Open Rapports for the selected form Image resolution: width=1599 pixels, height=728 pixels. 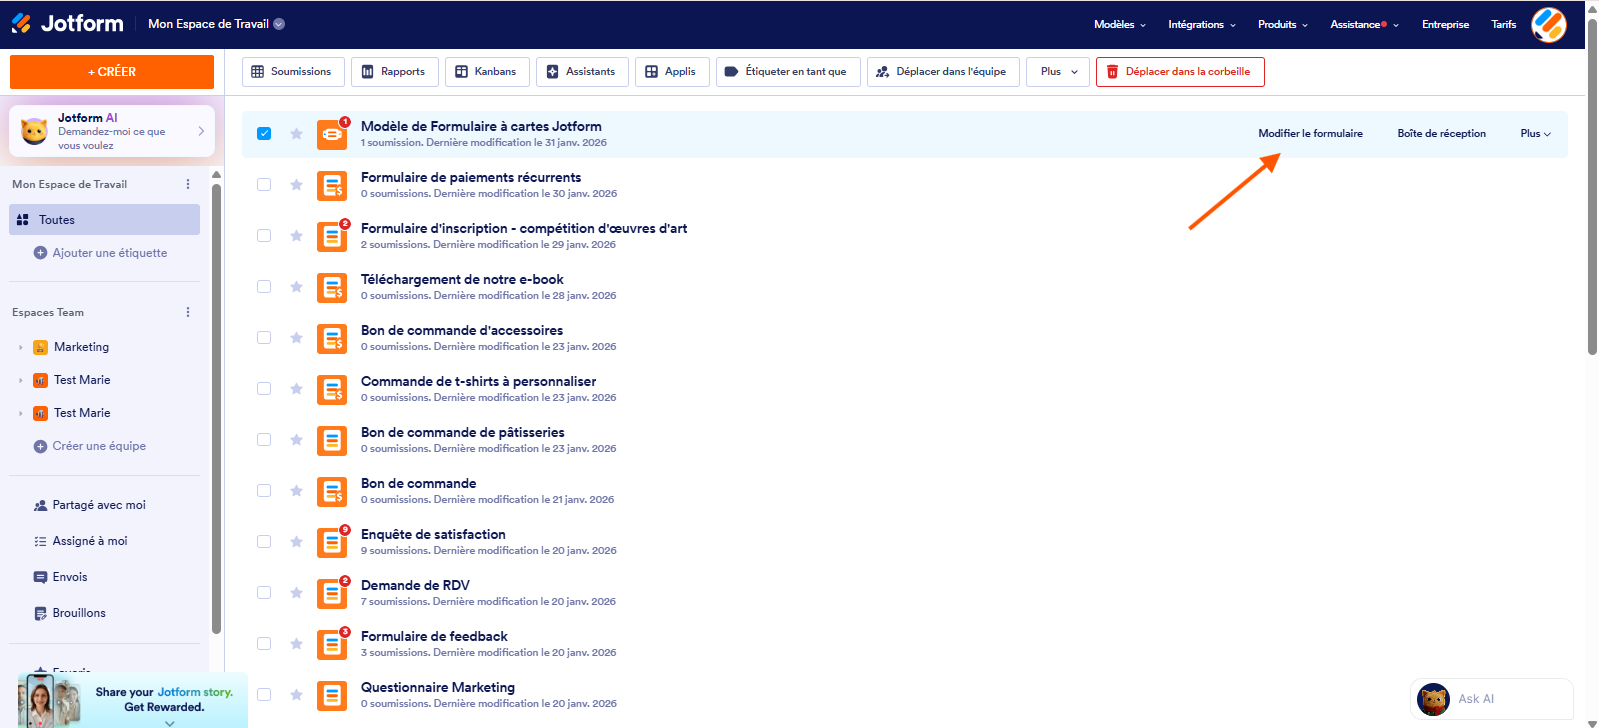395,71
